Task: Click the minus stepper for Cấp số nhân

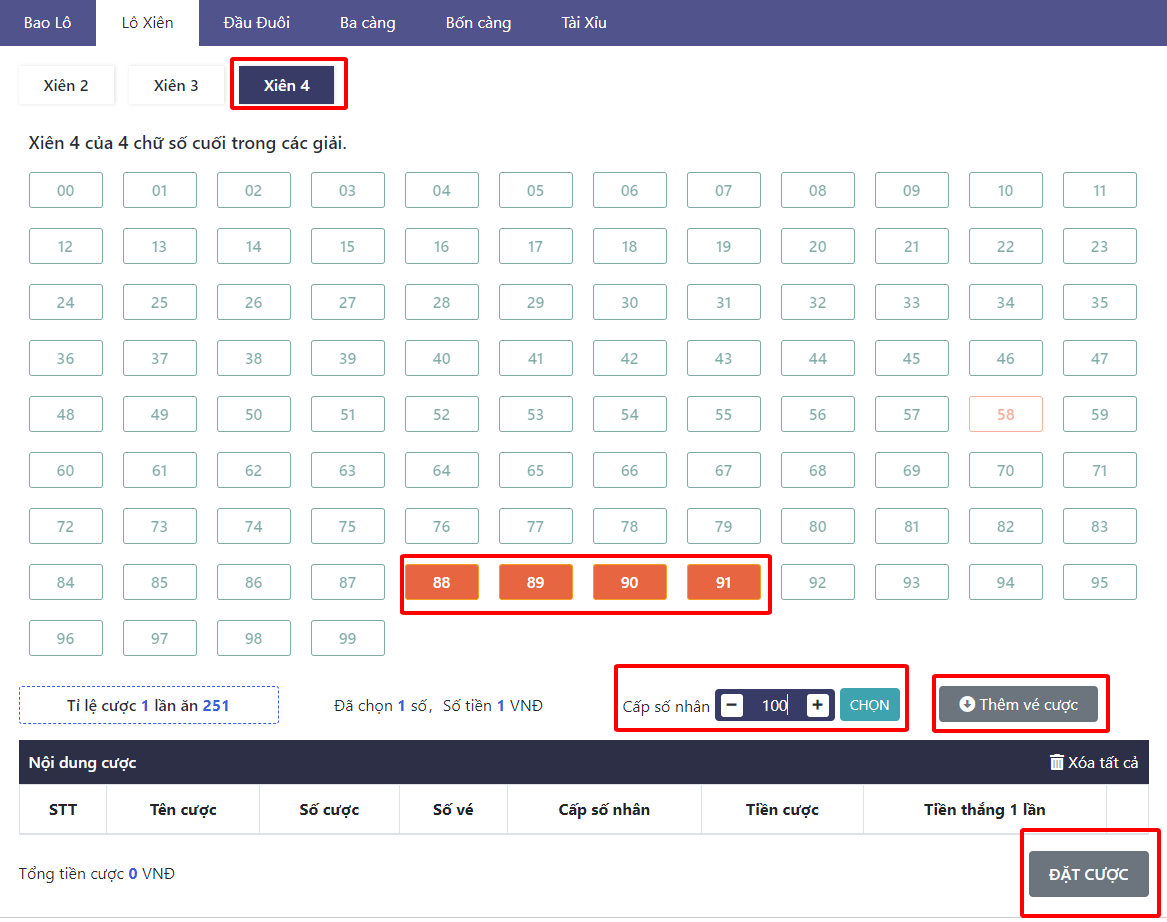Action: click(x=732, y=705)
